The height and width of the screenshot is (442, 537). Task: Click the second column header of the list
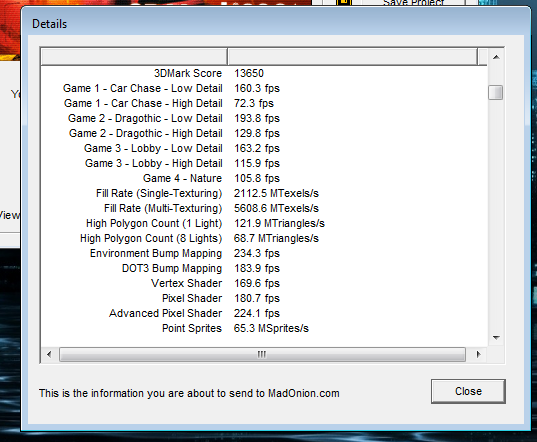click(352, 56)
